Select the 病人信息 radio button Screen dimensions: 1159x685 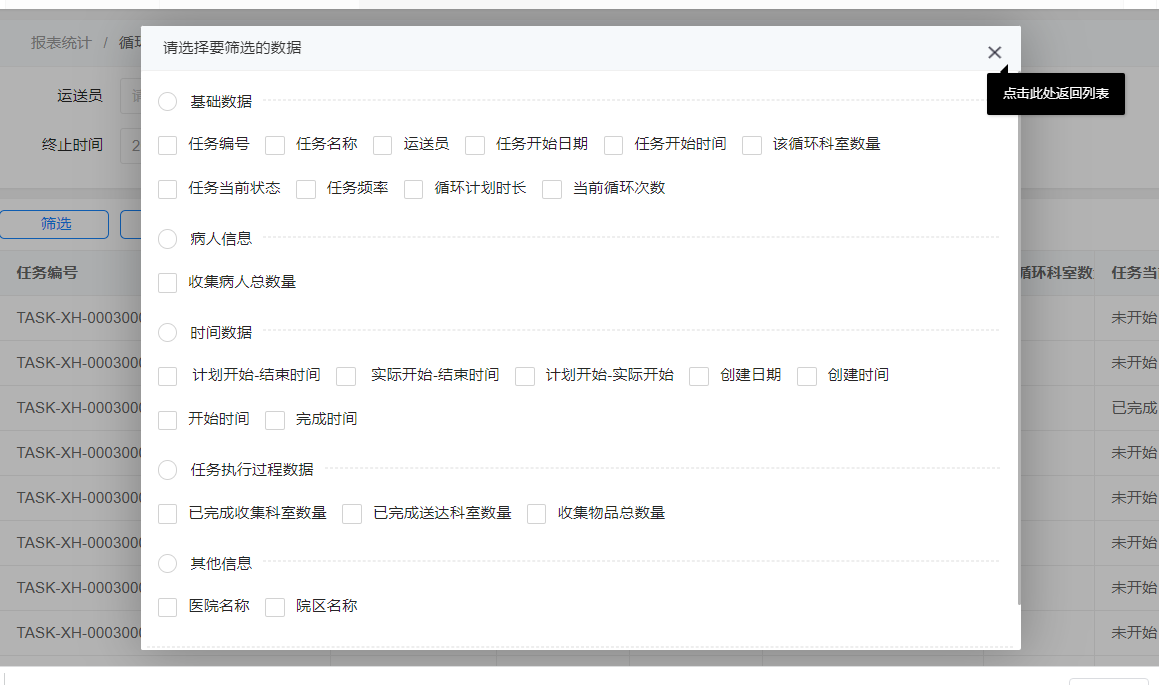pos(167,238)
